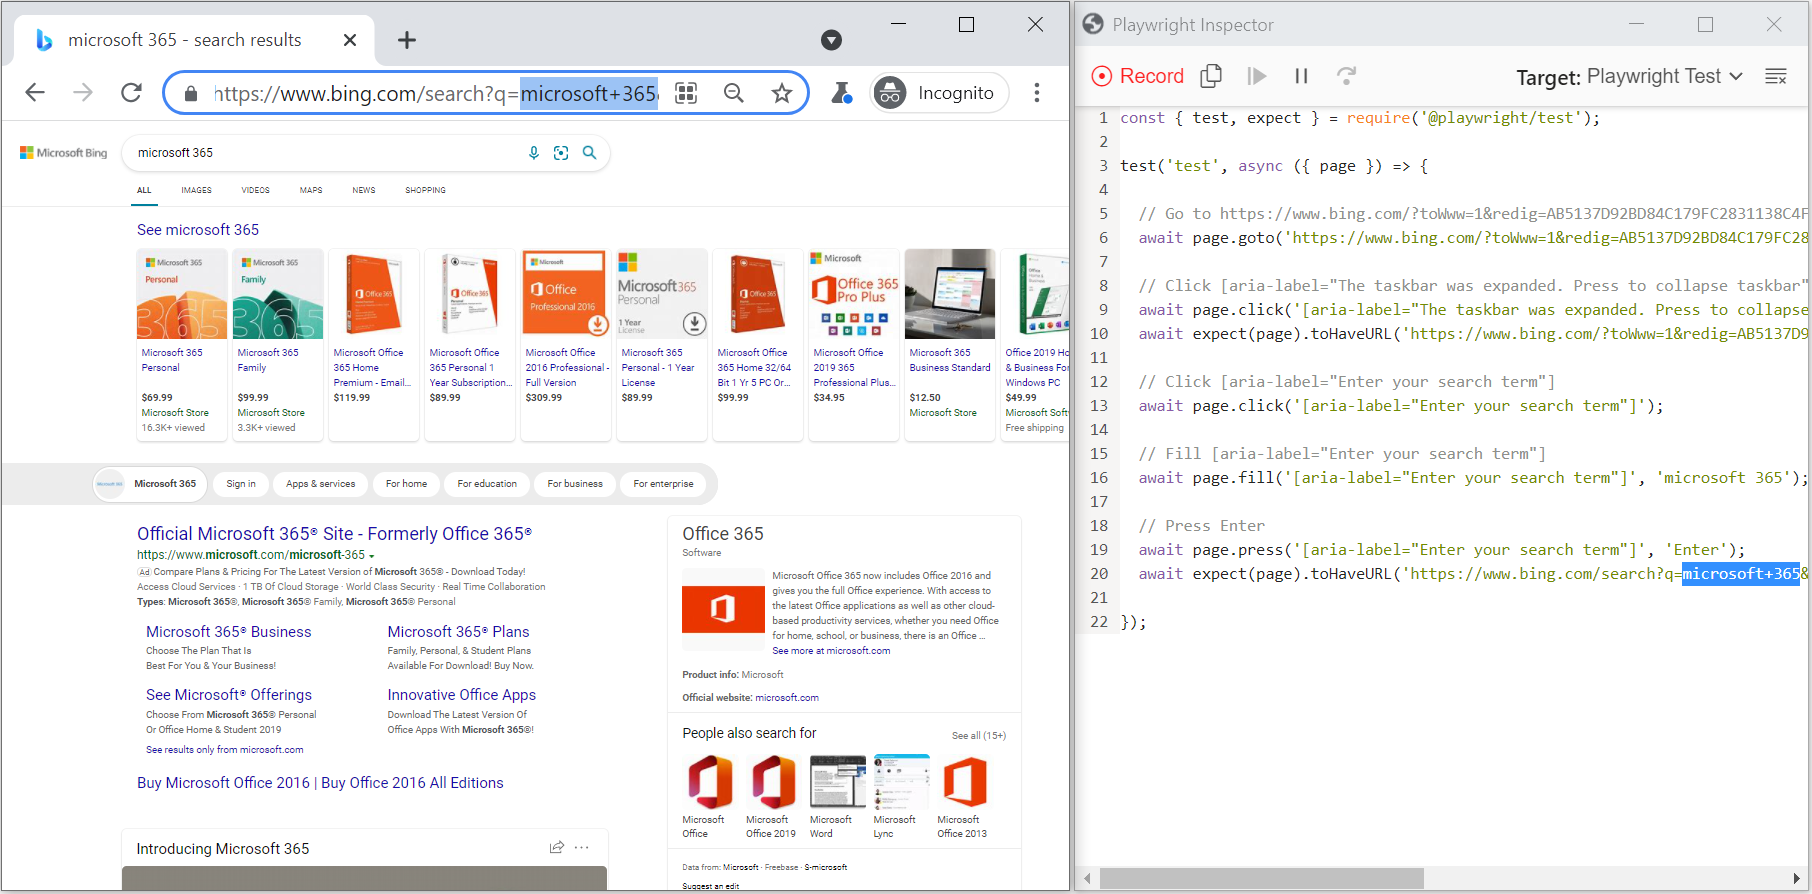The height and width of the screenshot is (894, 1812).
Task: Open the Official website microsoft.com link
Action: tap(787, 698)
